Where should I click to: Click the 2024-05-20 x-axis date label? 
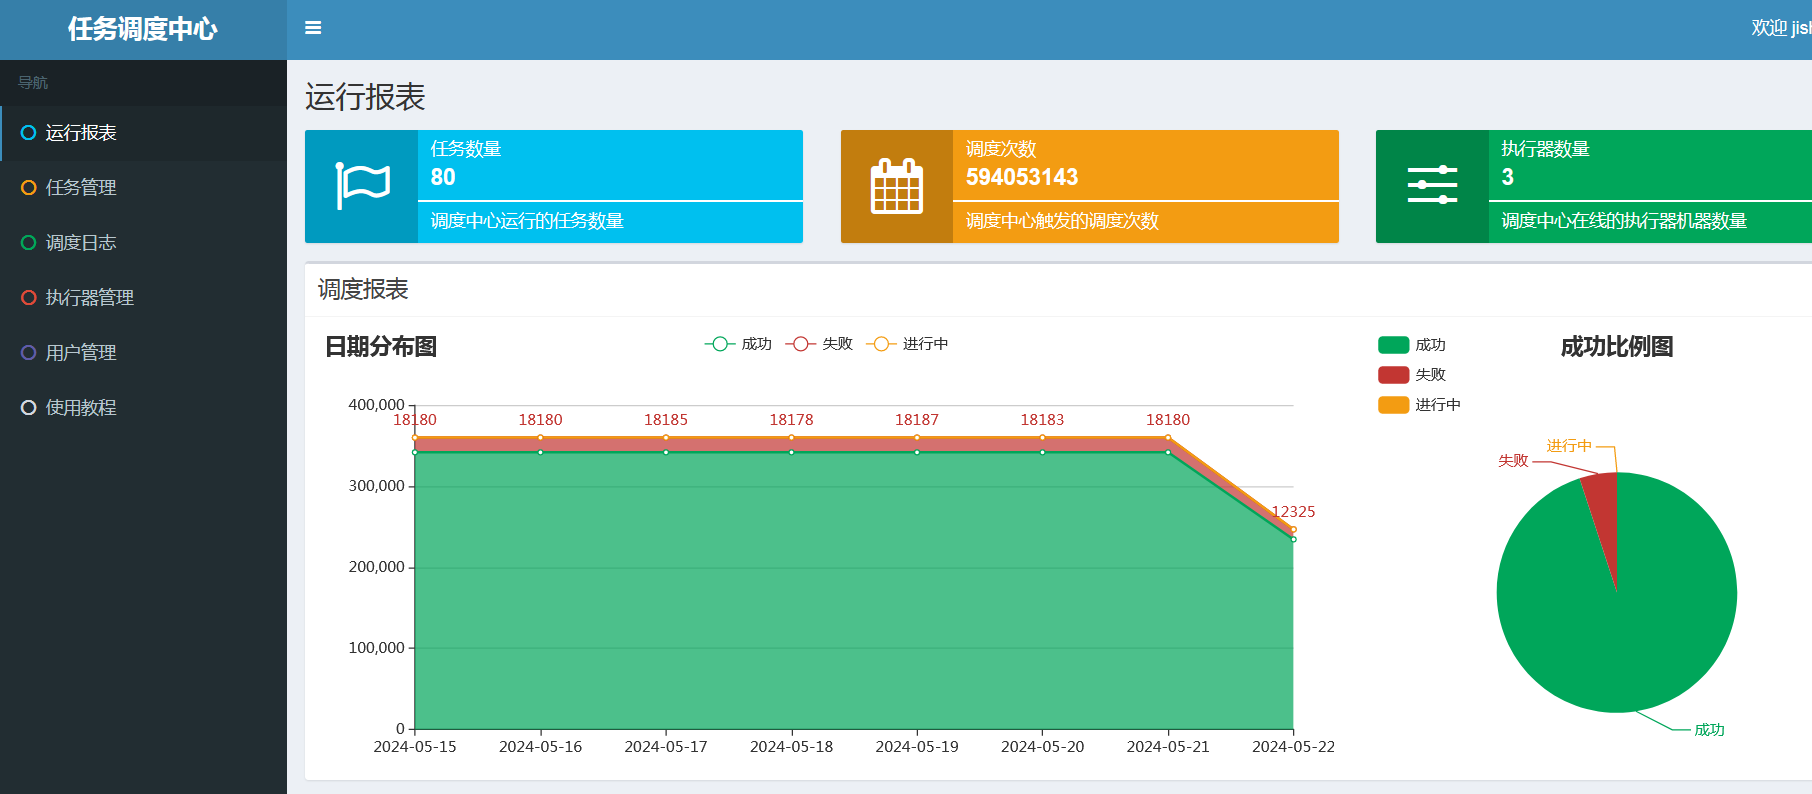click(x=1042, y=747)
